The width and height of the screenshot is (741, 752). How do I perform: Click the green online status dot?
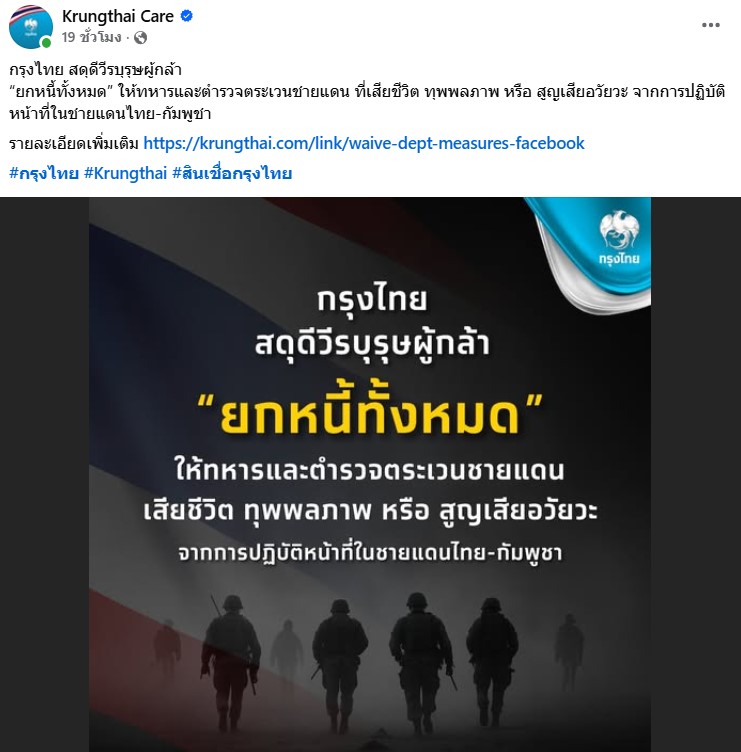click(x=46, y=43)
